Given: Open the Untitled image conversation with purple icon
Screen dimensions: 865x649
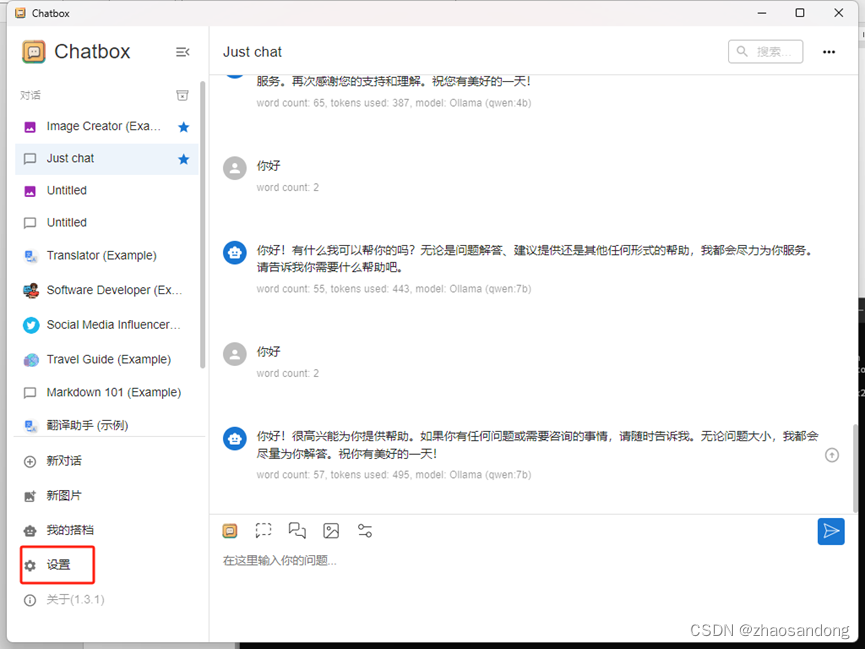Looking at the screenshot, I should pyautogui.click(x=106, y=191).
